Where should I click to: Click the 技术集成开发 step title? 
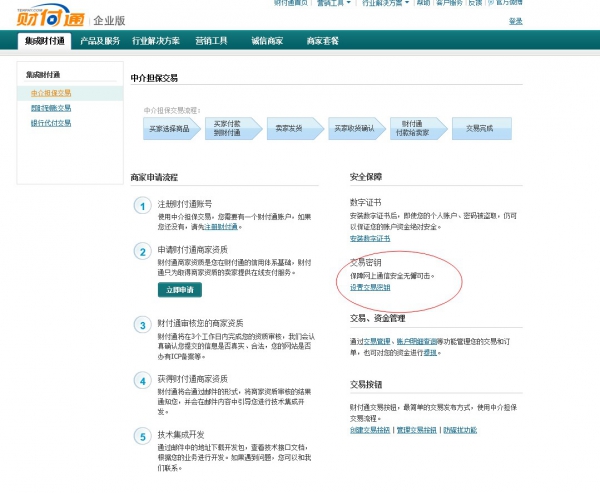[x=181, y=434]
